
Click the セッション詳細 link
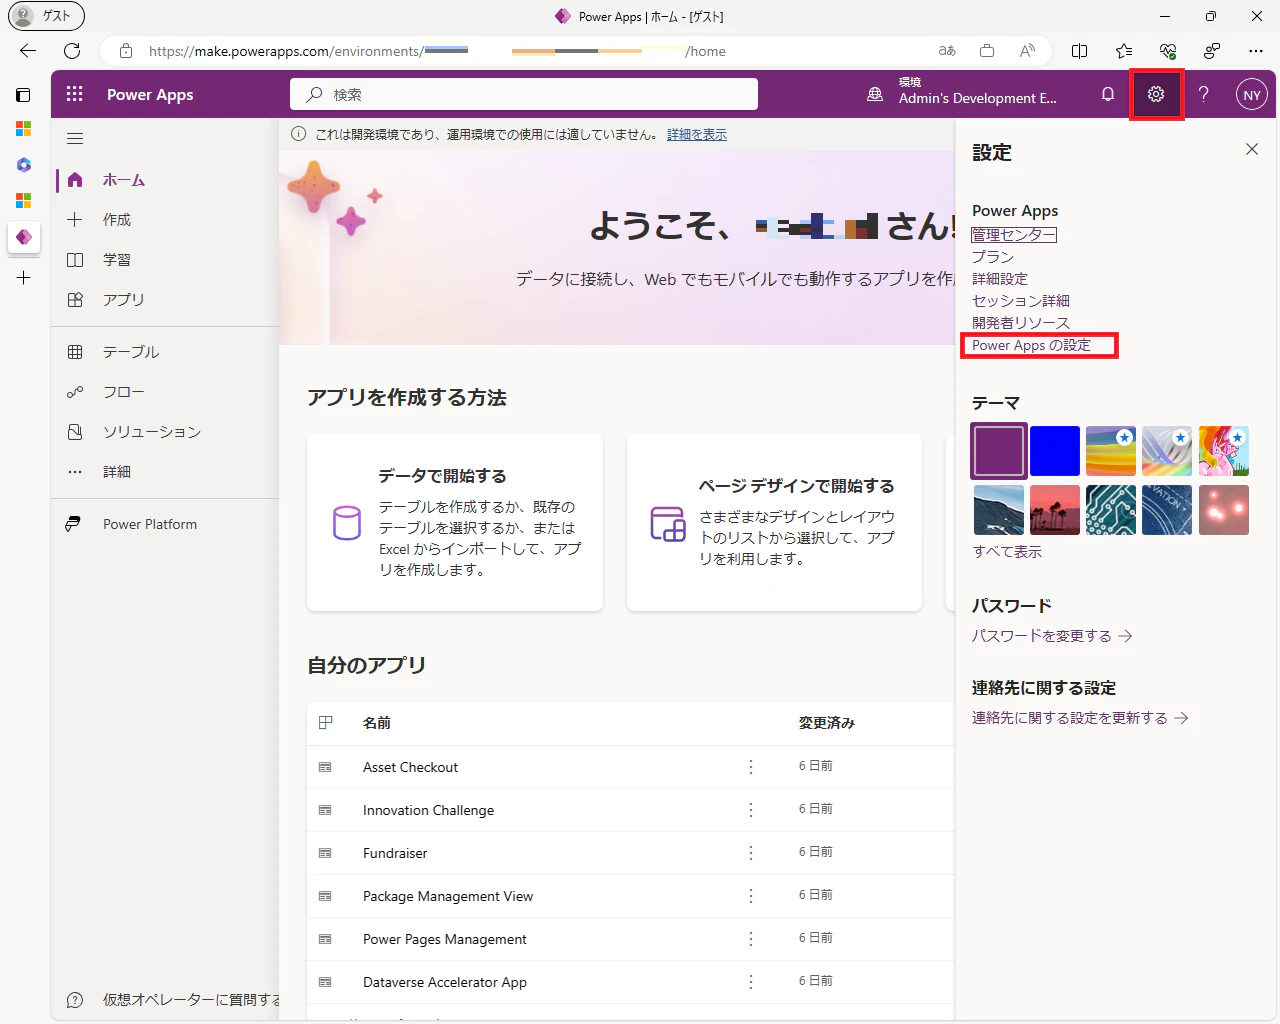tap(1021, 301)
